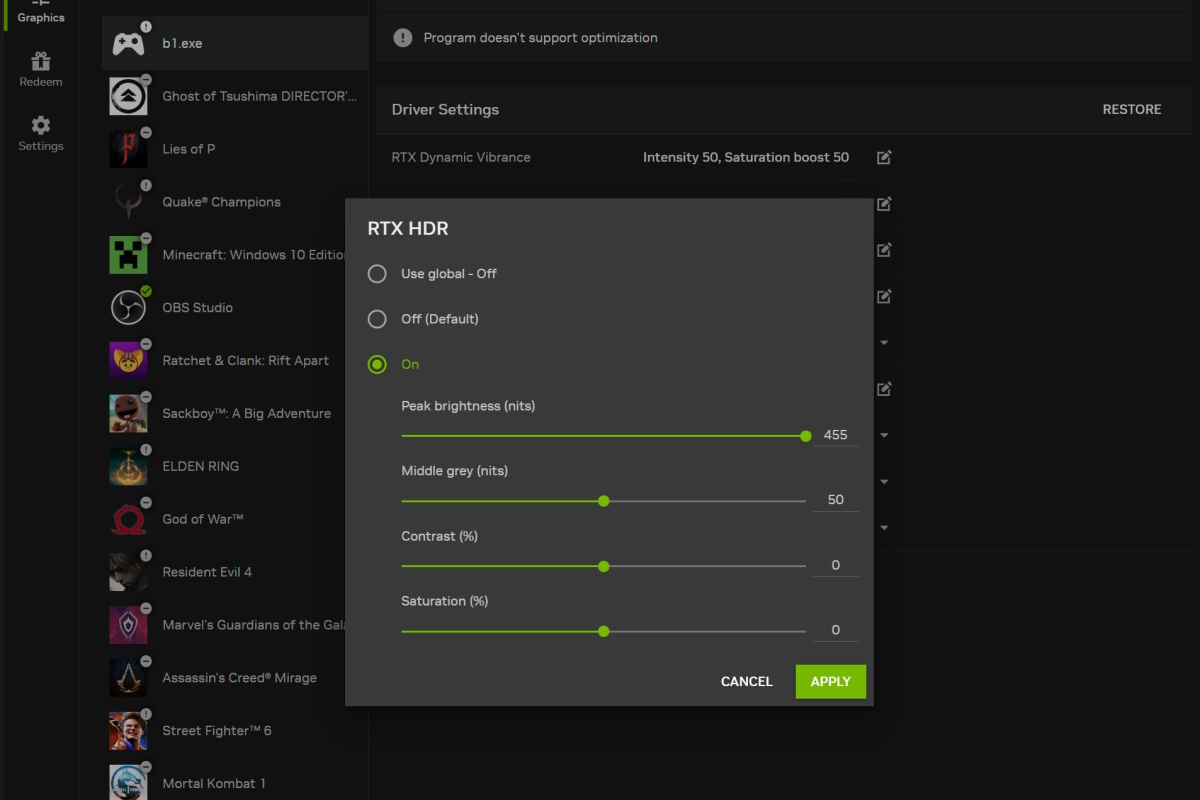Click the RESTORE driver settings button
Image resolution: width=1200 pixels, height=800 pixels.
(1131, 110)
